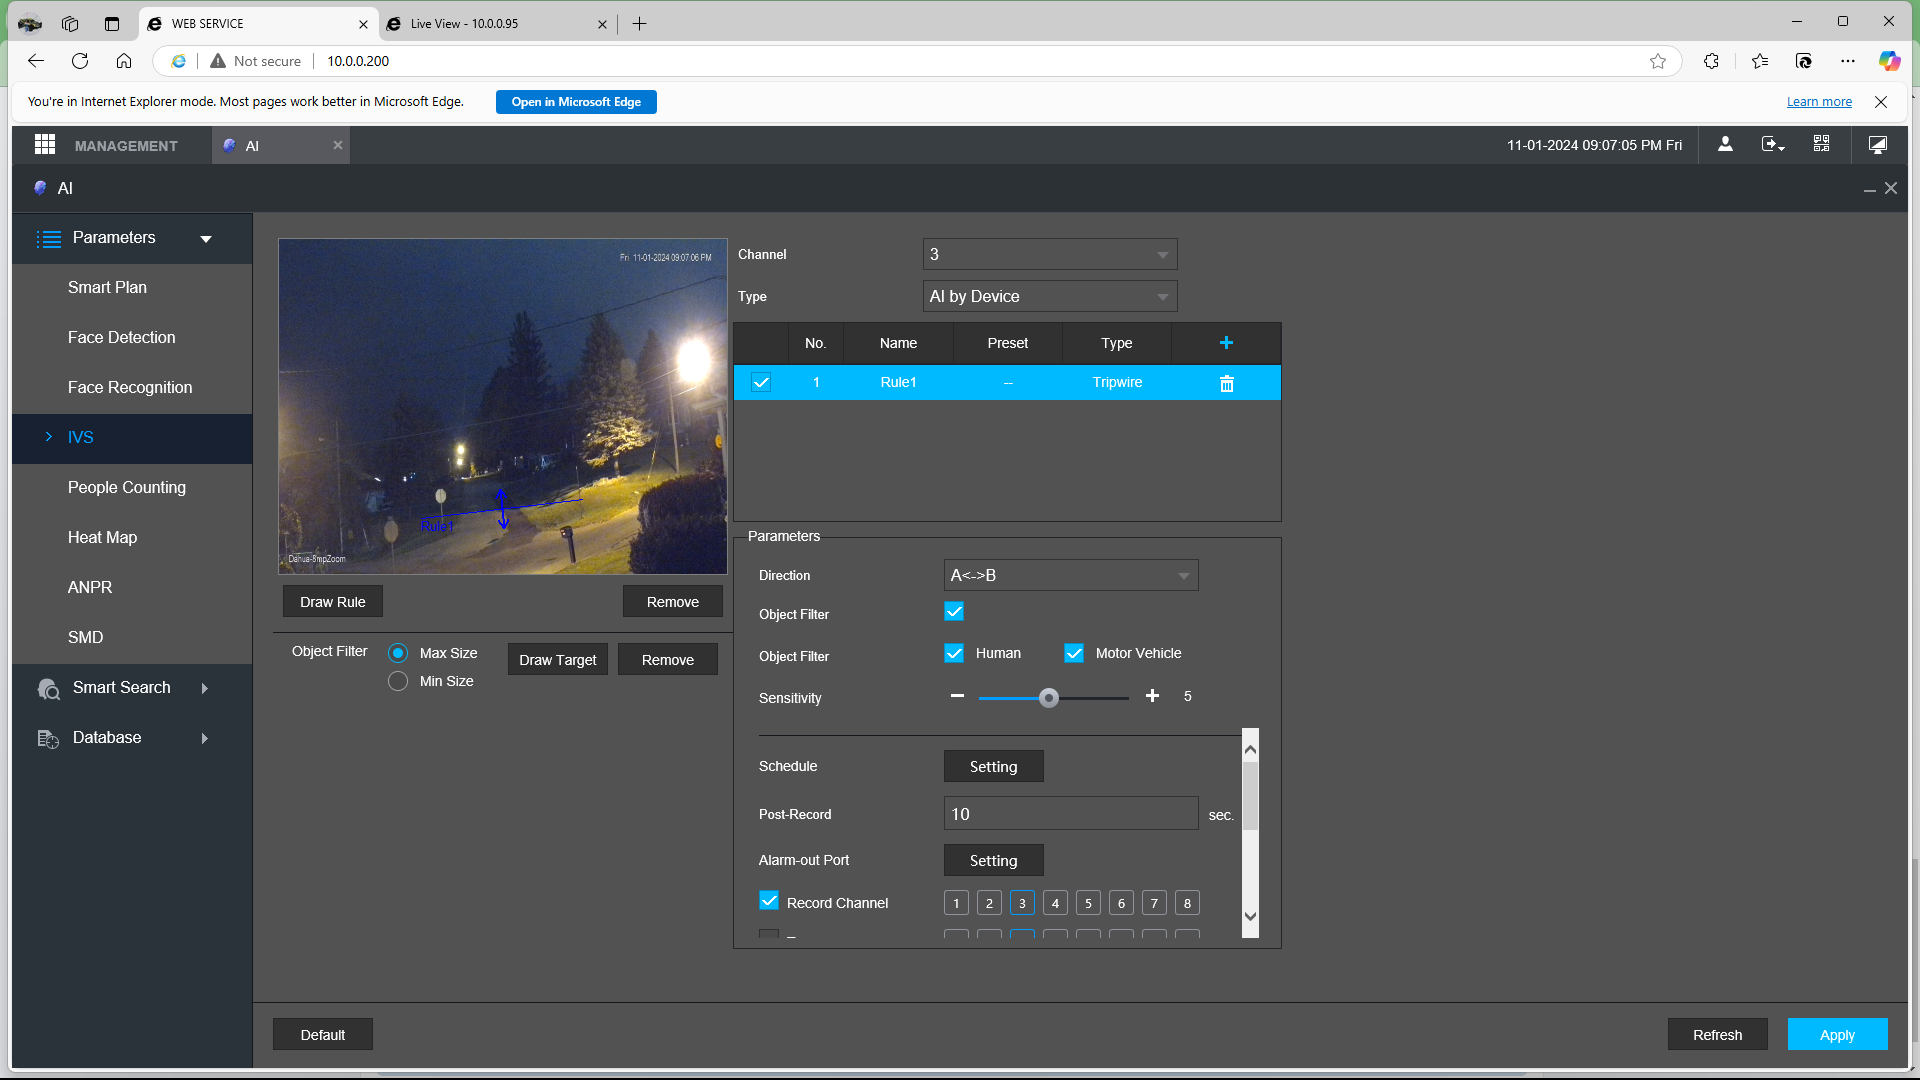Open browser extensions icon

click(x=1711, y=61)
